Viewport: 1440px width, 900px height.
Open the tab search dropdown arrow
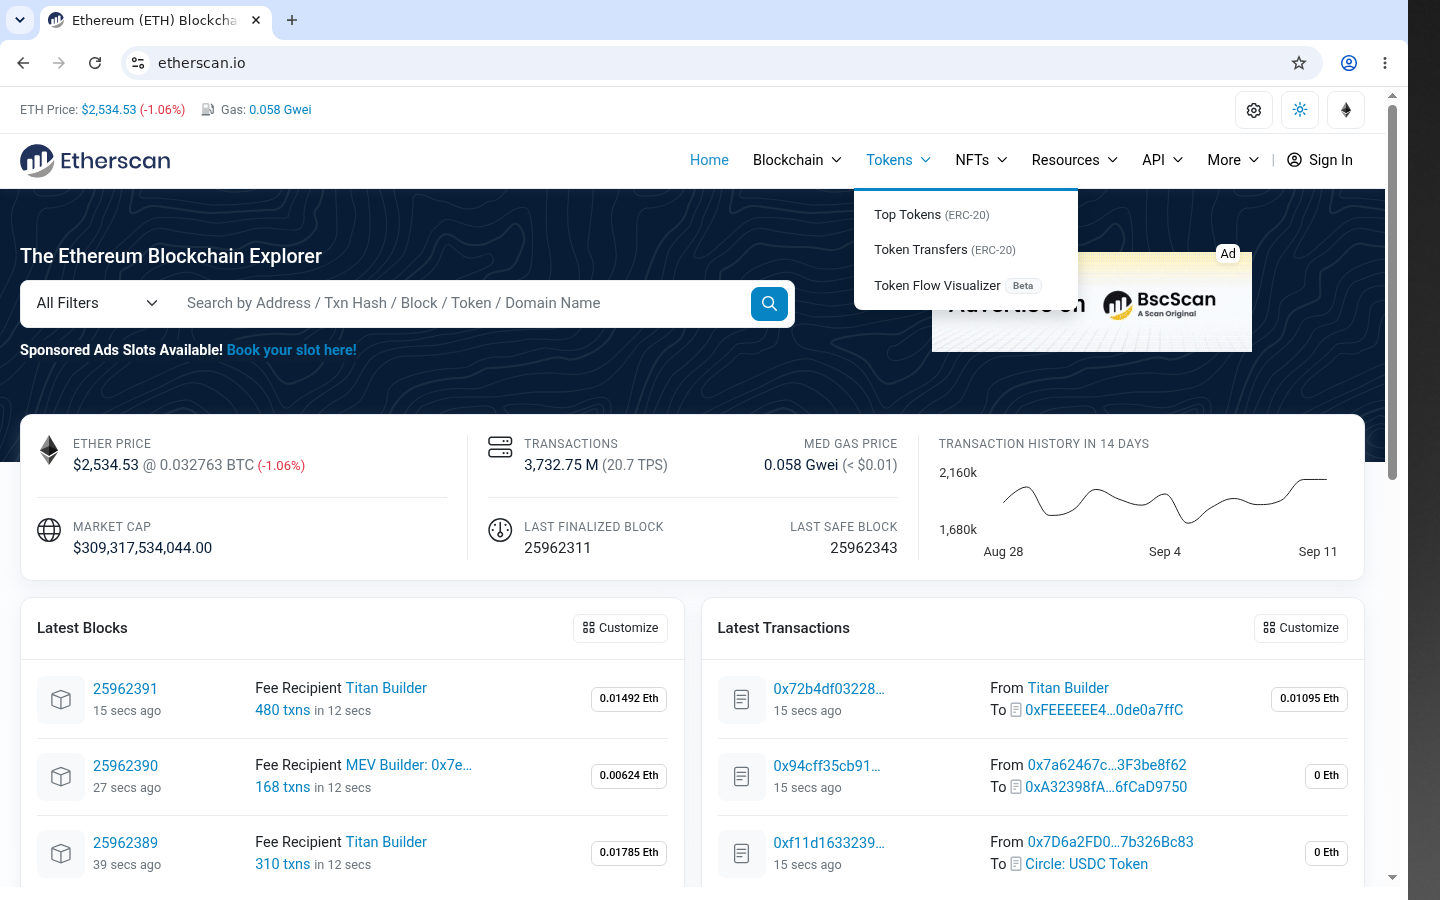[20, 20]
